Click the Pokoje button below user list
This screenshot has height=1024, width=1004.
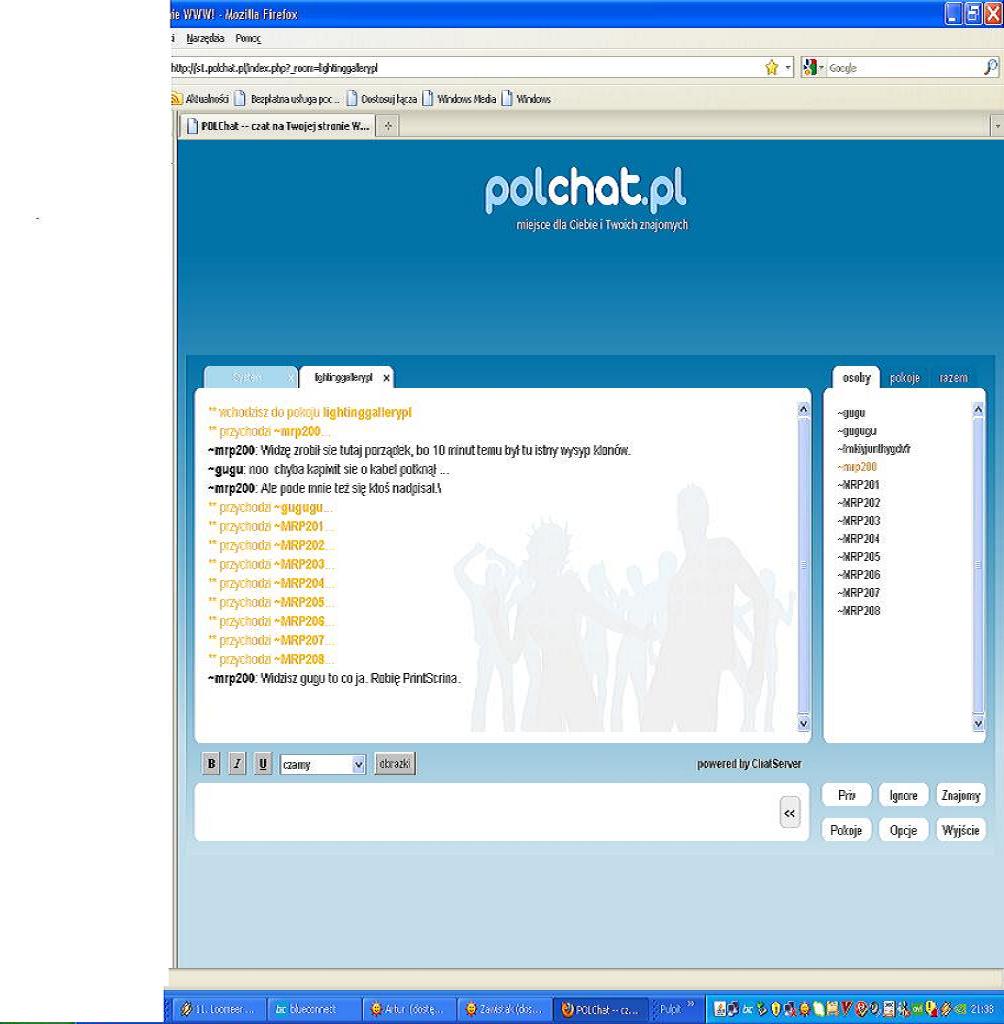point(847,830)
